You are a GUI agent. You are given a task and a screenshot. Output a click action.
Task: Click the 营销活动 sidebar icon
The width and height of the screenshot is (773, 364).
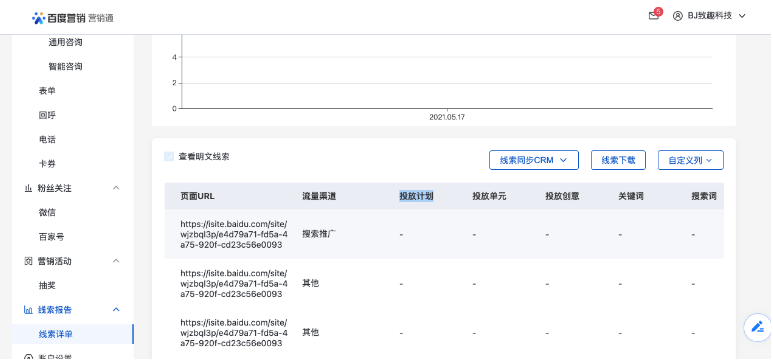[x=28, y=261]
